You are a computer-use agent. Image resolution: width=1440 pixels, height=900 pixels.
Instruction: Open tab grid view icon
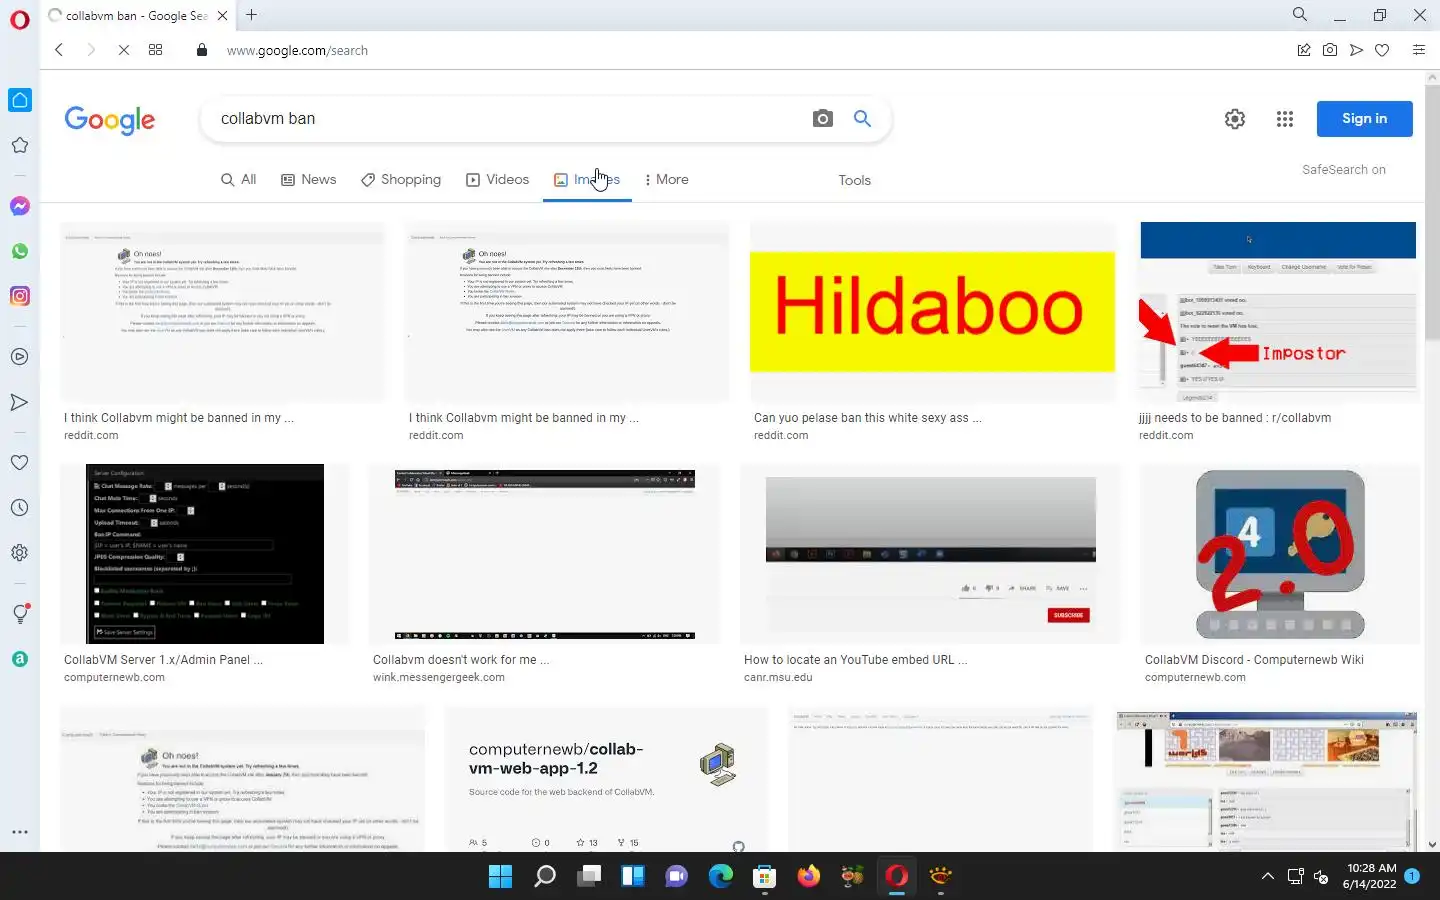[x=156, y=50]
